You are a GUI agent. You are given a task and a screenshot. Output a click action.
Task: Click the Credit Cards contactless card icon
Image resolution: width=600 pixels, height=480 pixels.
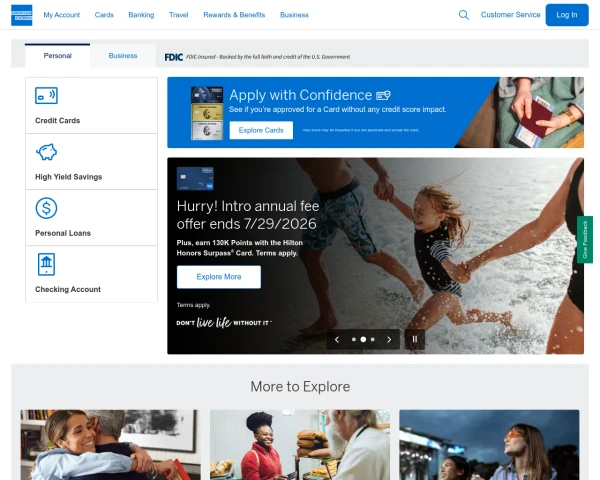tap(46, 95)
